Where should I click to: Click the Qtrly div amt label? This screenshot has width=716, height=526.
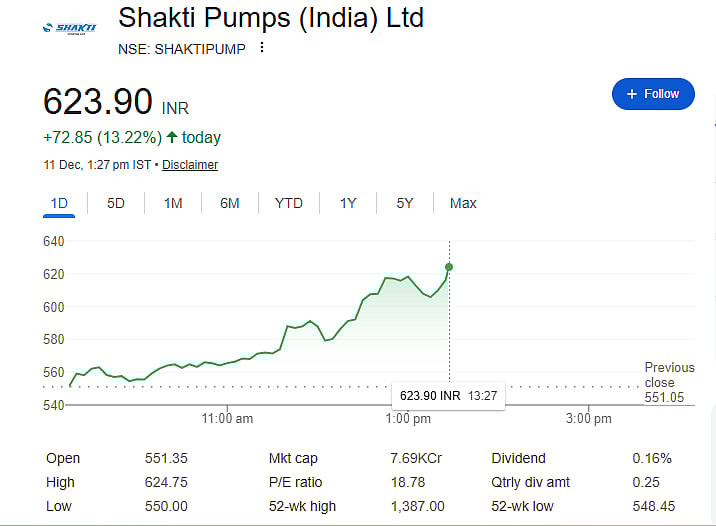pyautogui.click(x=530, y=482)
